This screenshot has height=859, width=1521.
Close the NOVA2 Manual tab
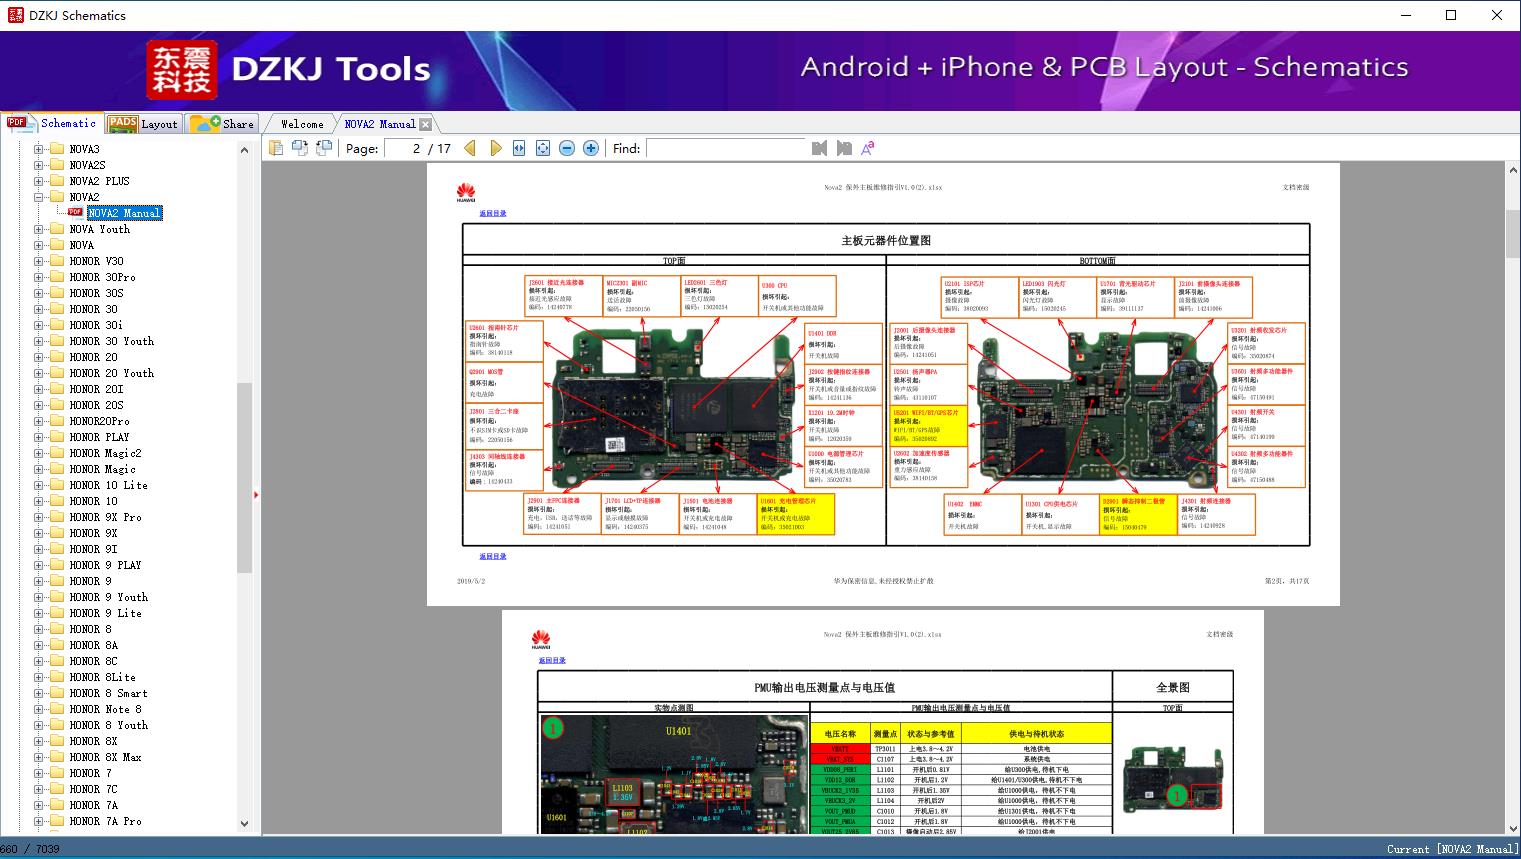[x=426, y=124]
